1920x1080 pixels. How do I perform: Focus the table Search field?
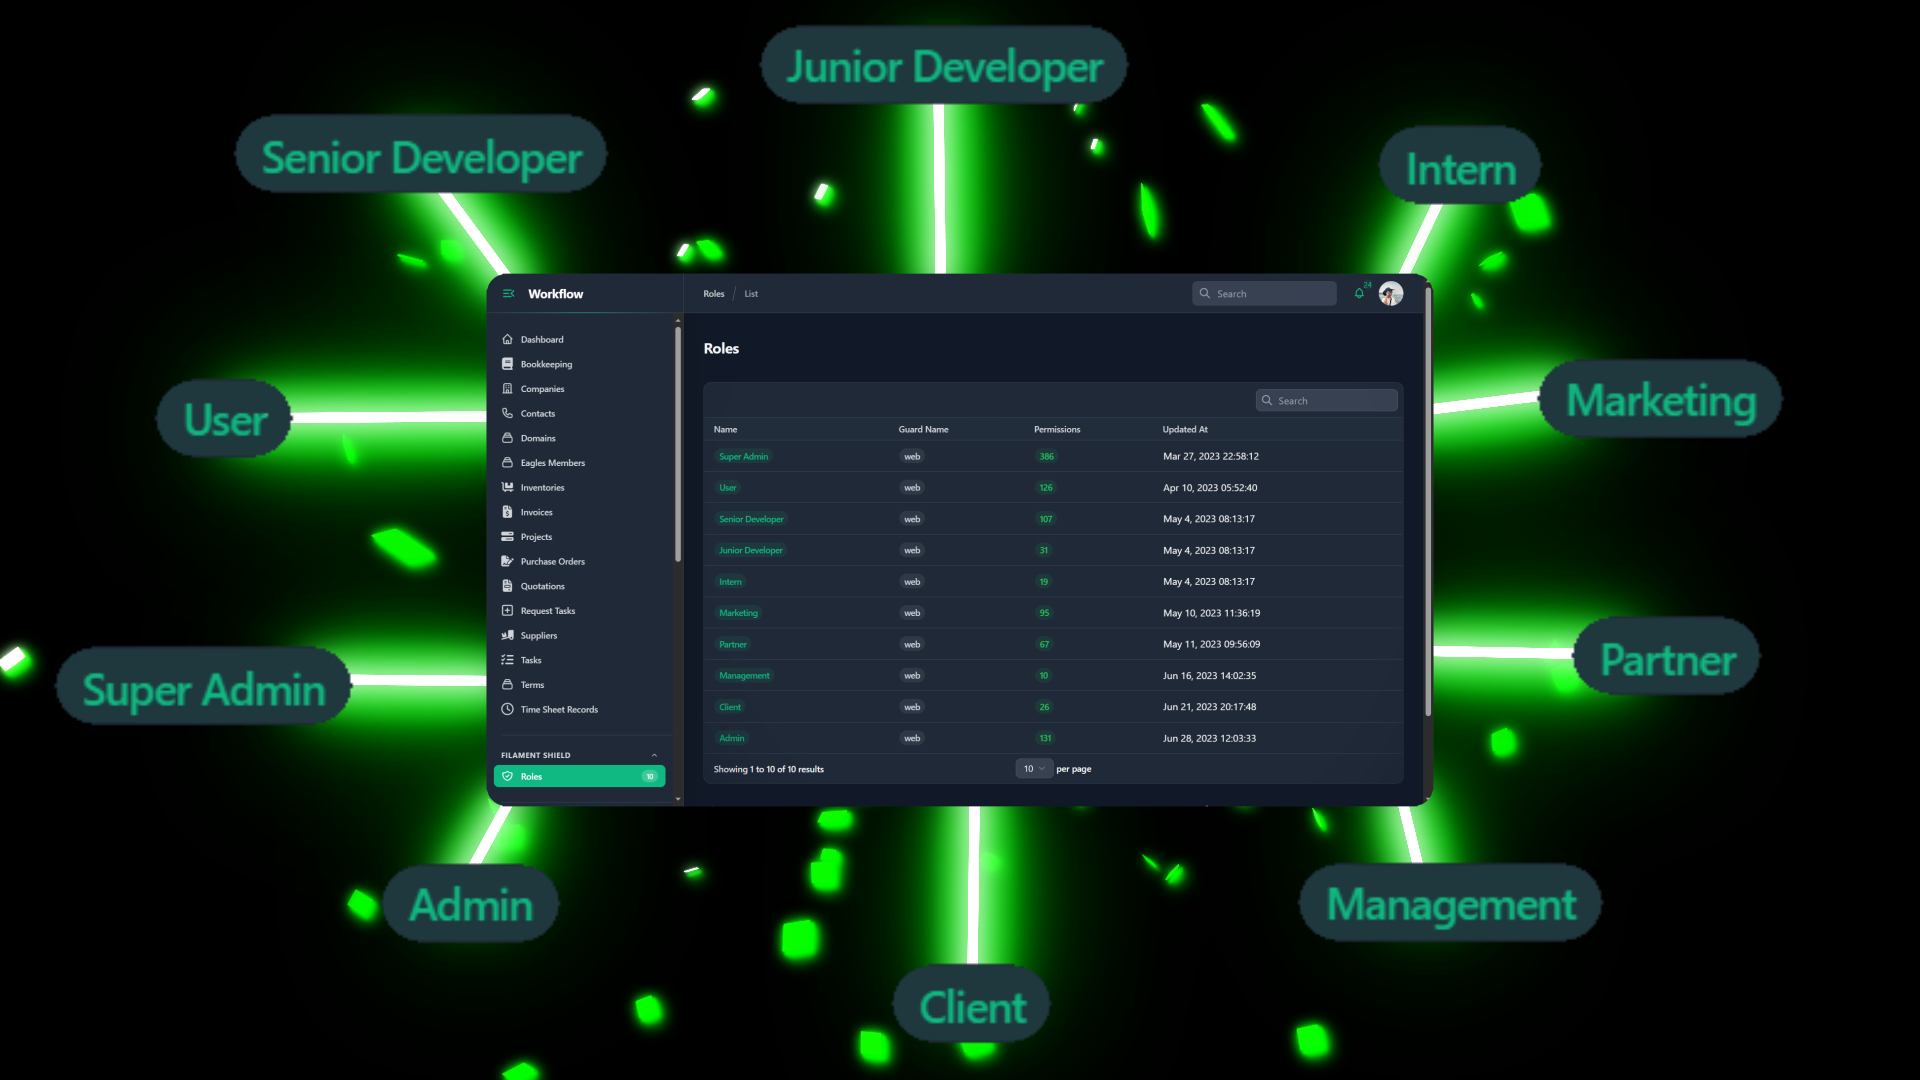pos(1326,401)
